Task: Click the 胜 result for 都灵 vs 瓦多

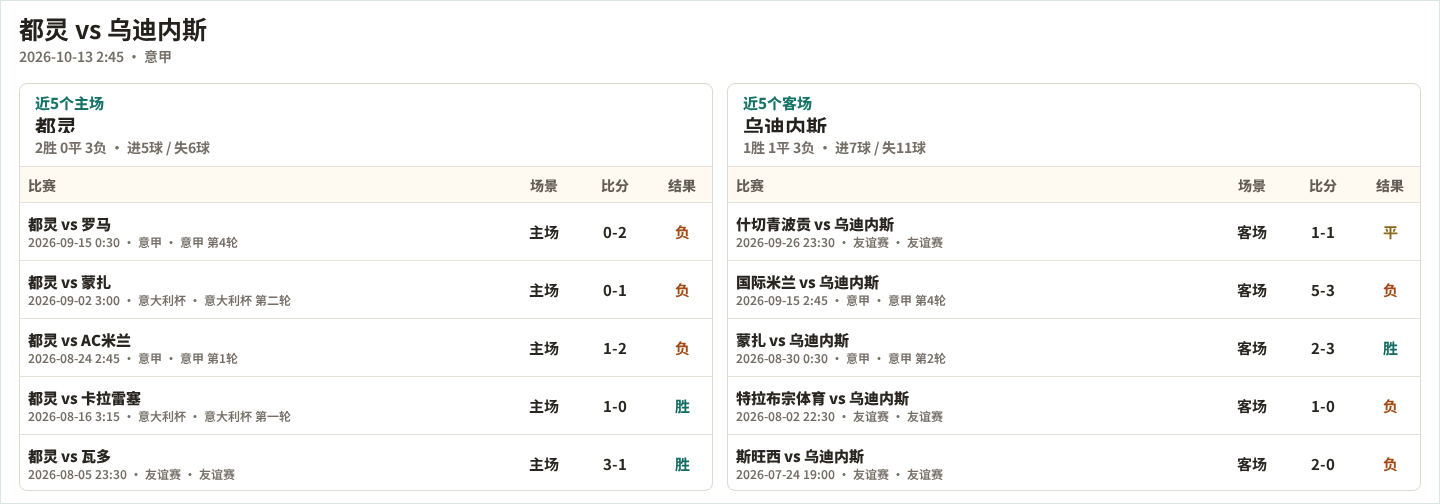Action: [x=682, y=464]
